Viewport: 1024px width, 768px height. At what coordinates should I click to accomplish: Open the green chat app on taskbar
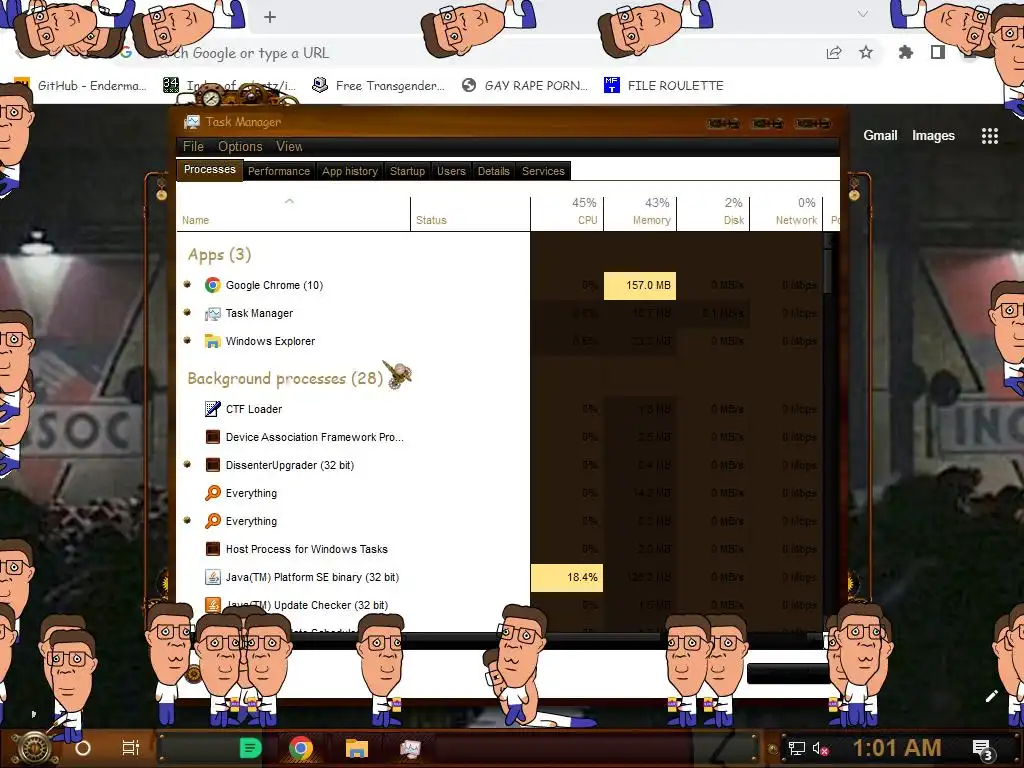point(250,748)
